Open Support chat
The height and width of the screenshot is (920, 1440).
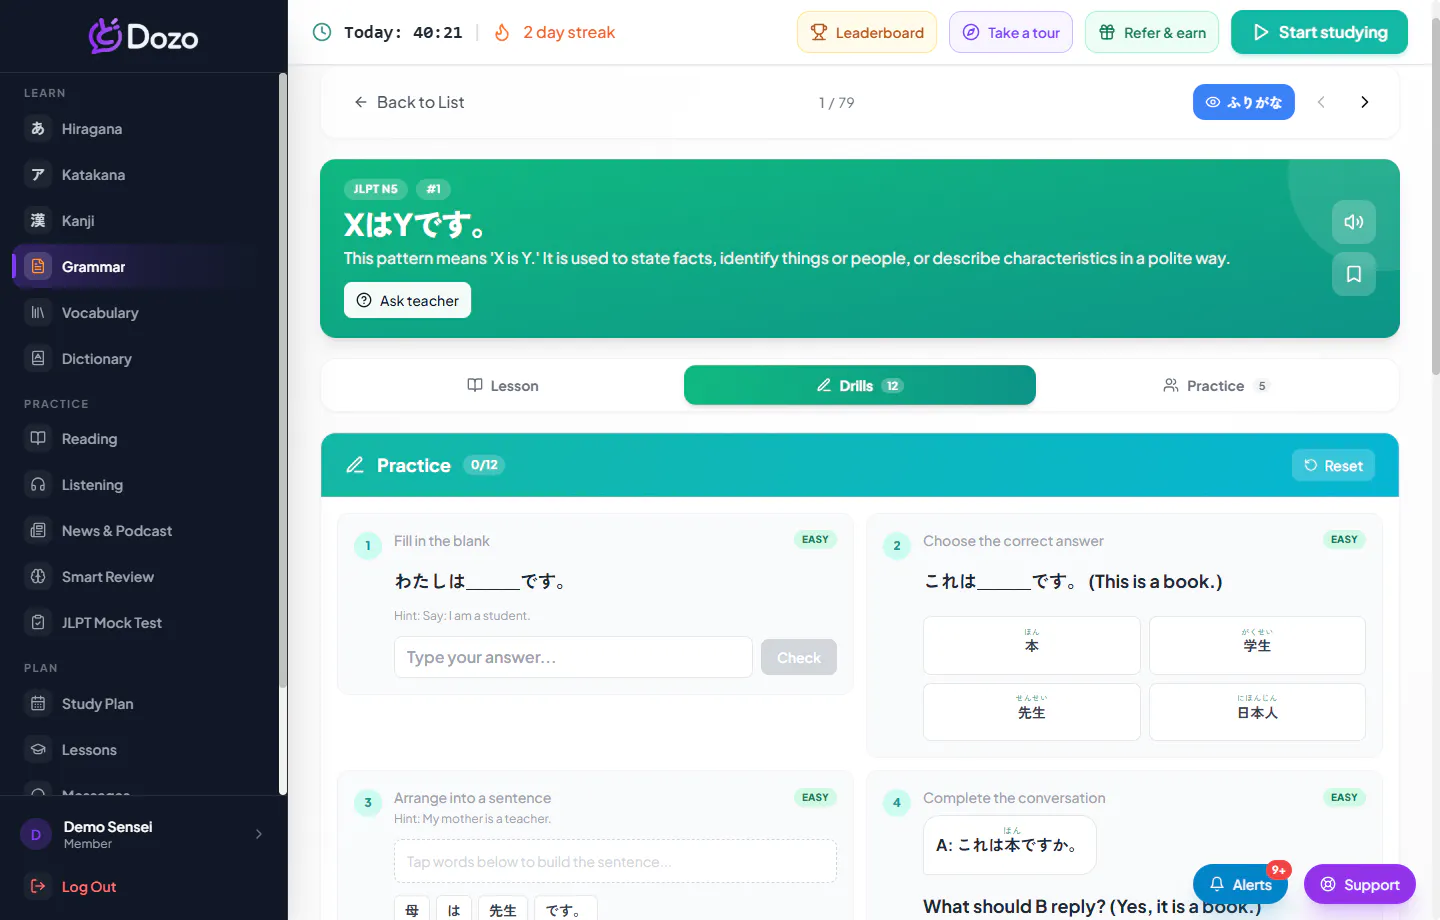[1360, 884]
